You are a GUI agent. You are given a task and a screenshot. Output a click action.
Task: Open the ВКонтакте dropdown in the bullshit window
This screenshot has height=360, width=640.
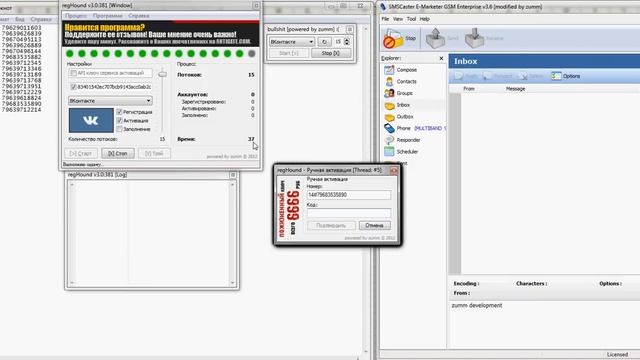291,42
